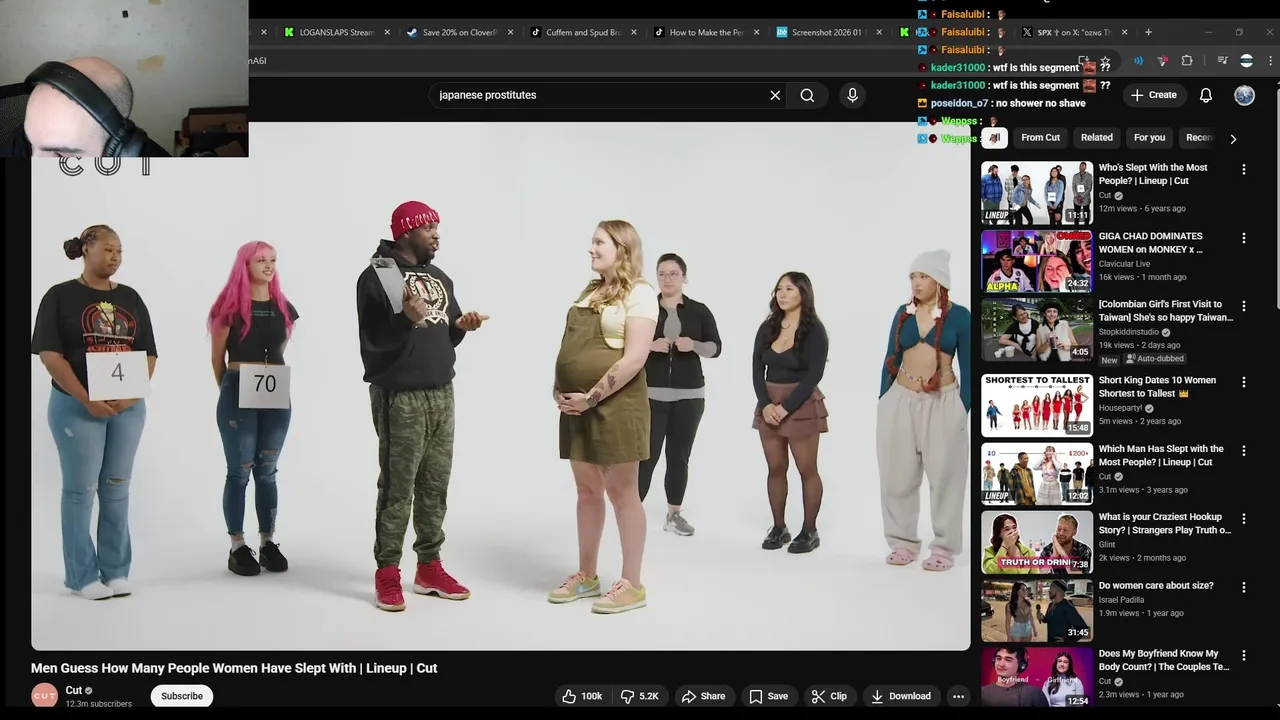1280x720 pixels.
Task: Select the Related filter chip
Action: (x=1096, y=138)
